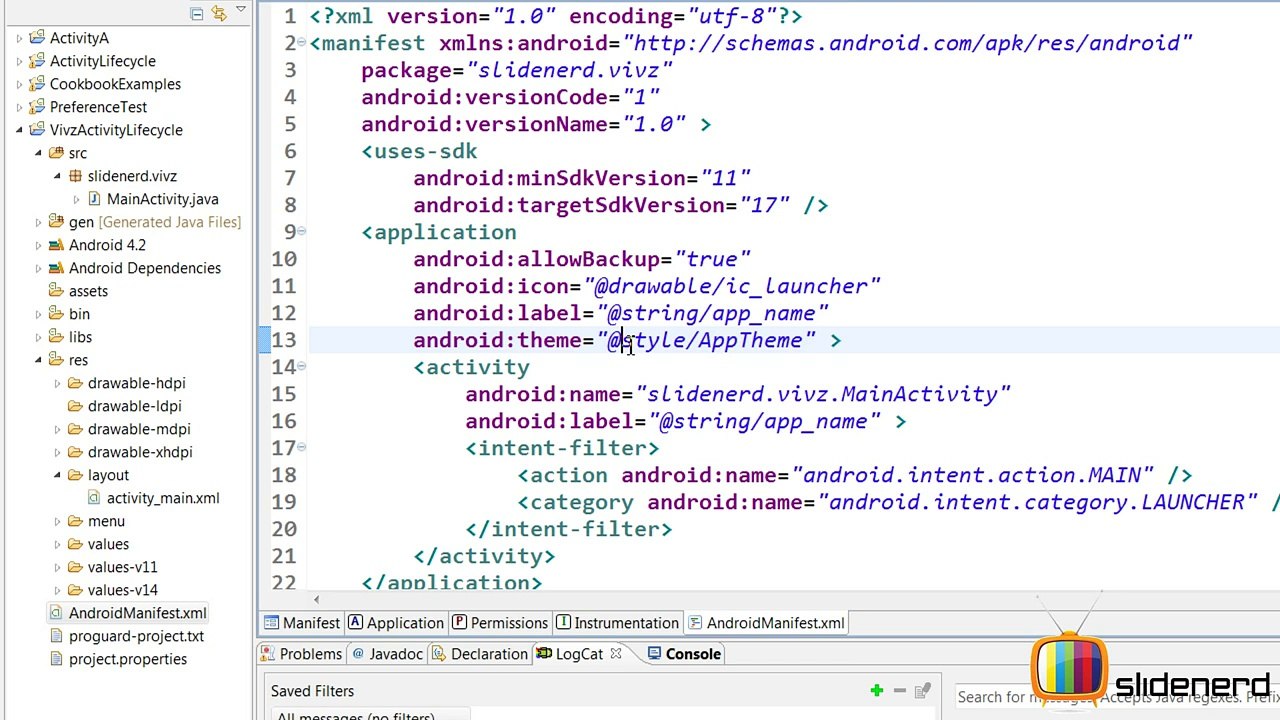The image size is (1280, 720).
Task: Switch to the Permissions editor tab
Action: [x=499, y=622]
